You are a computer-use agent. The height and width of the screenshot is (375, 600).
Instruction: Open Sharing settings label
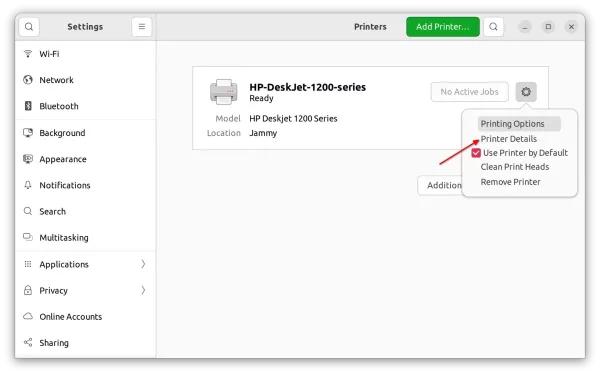(54, 343)
